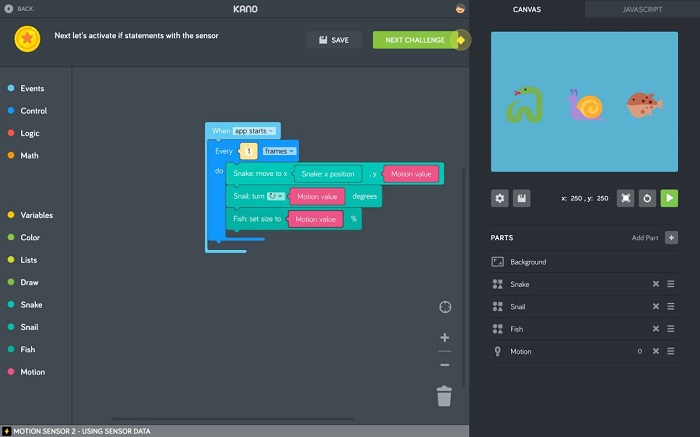Open the 'app starts' event dropdown
The width and height of the screenshot is (700, 437).
click(x=254, y=131)
